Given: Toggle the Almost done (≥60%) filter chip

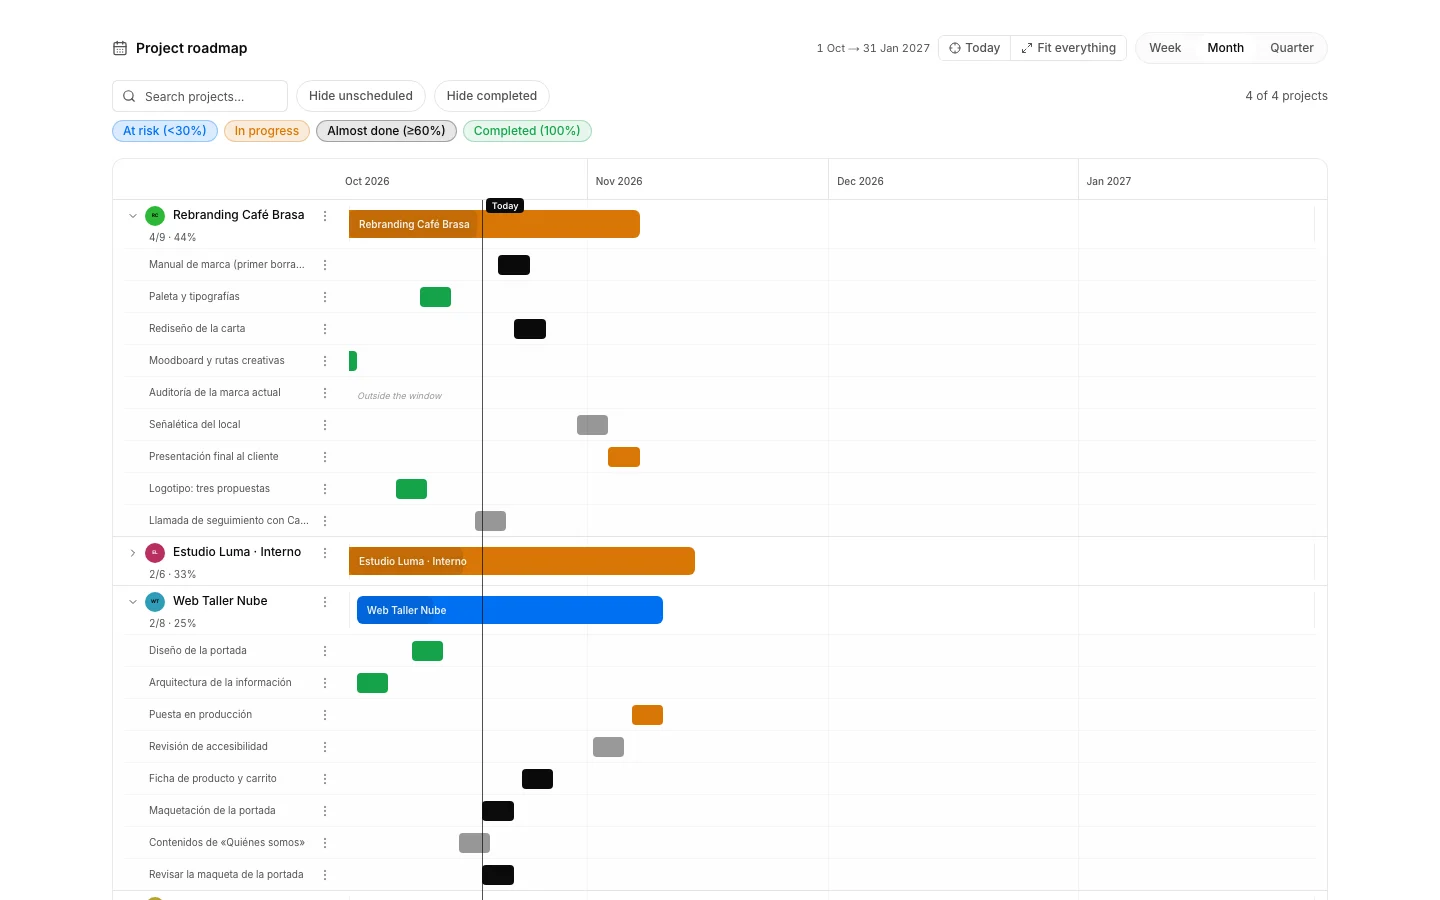Looking at the screenshot, I should coord(387,131).
